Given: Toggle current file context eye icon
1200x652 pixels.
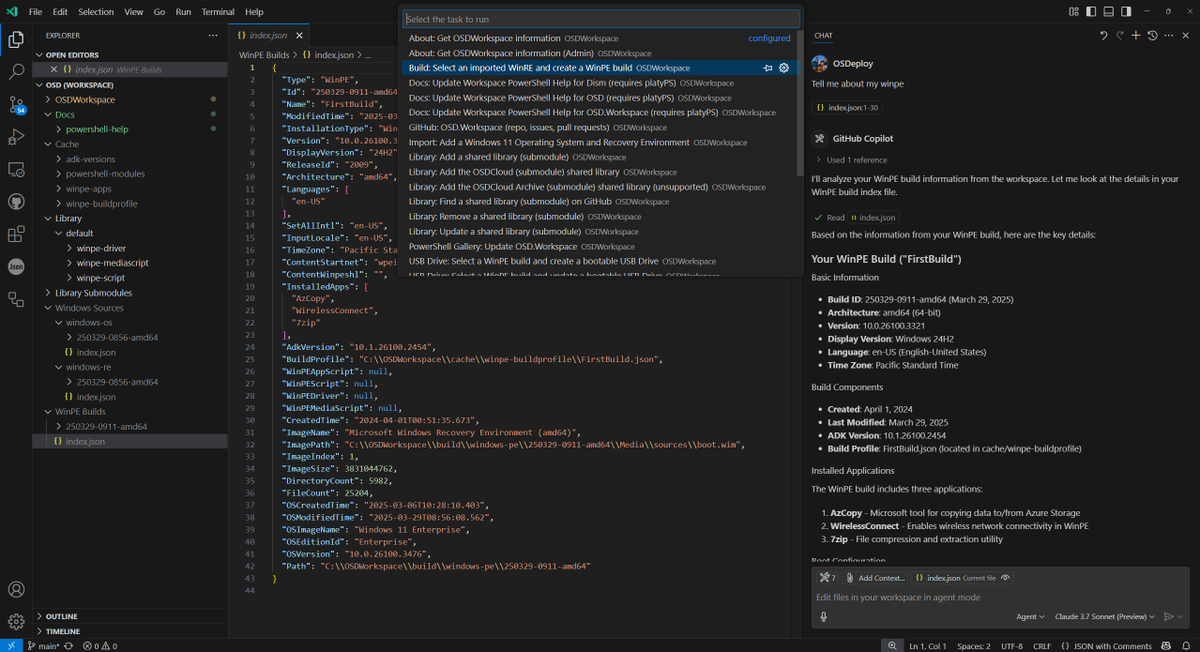Looking at the screenshot, I should pos(1005,578).
